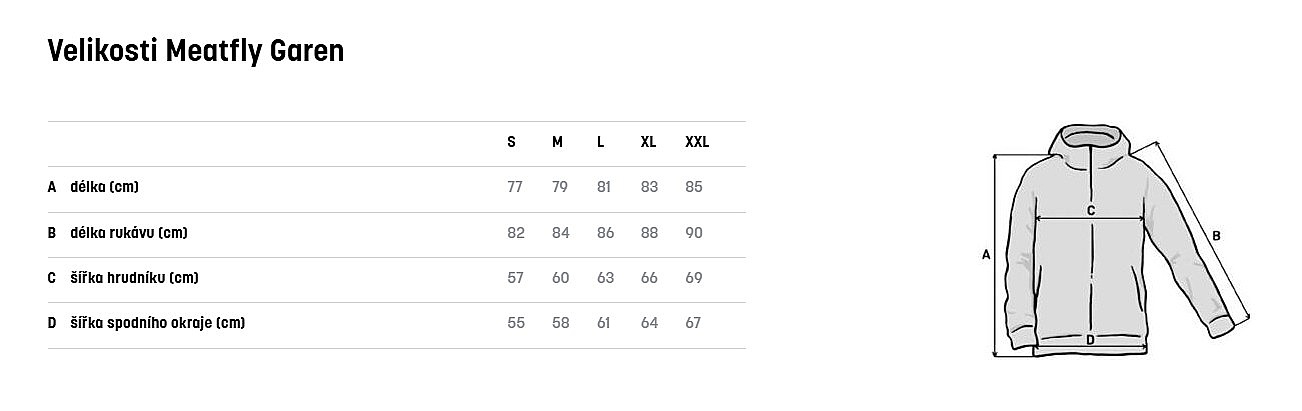Select the XL size column header
Viewport: 1302px width, 411px height.
(648, 142)
